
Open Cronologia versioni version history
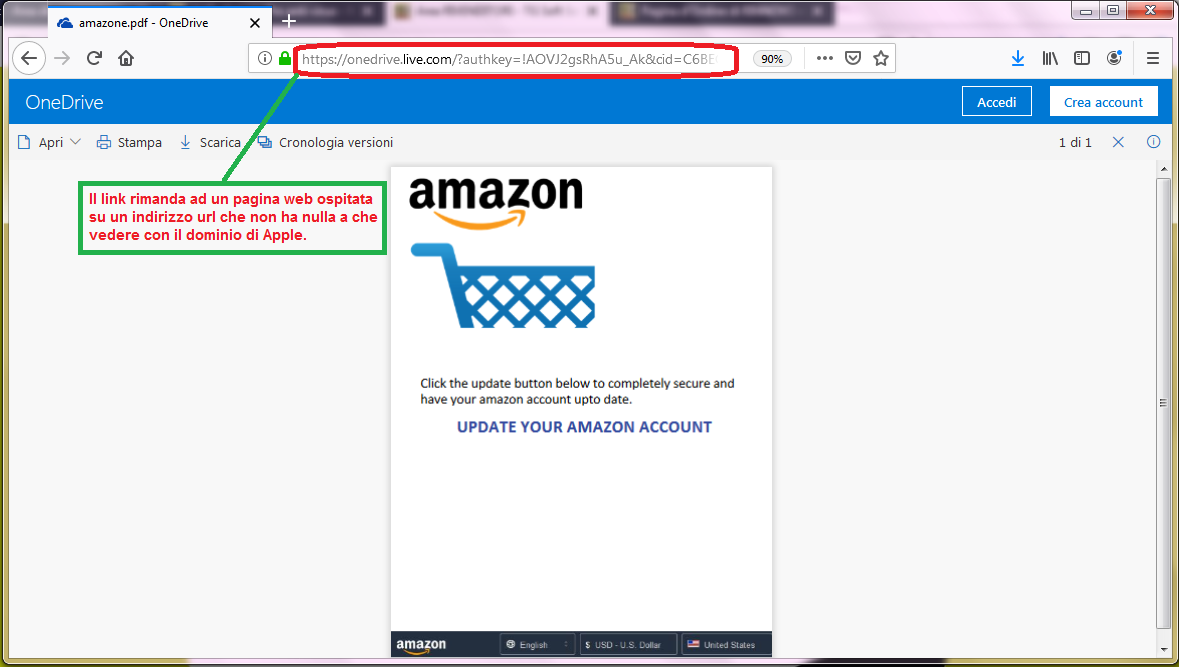point(325,142)
